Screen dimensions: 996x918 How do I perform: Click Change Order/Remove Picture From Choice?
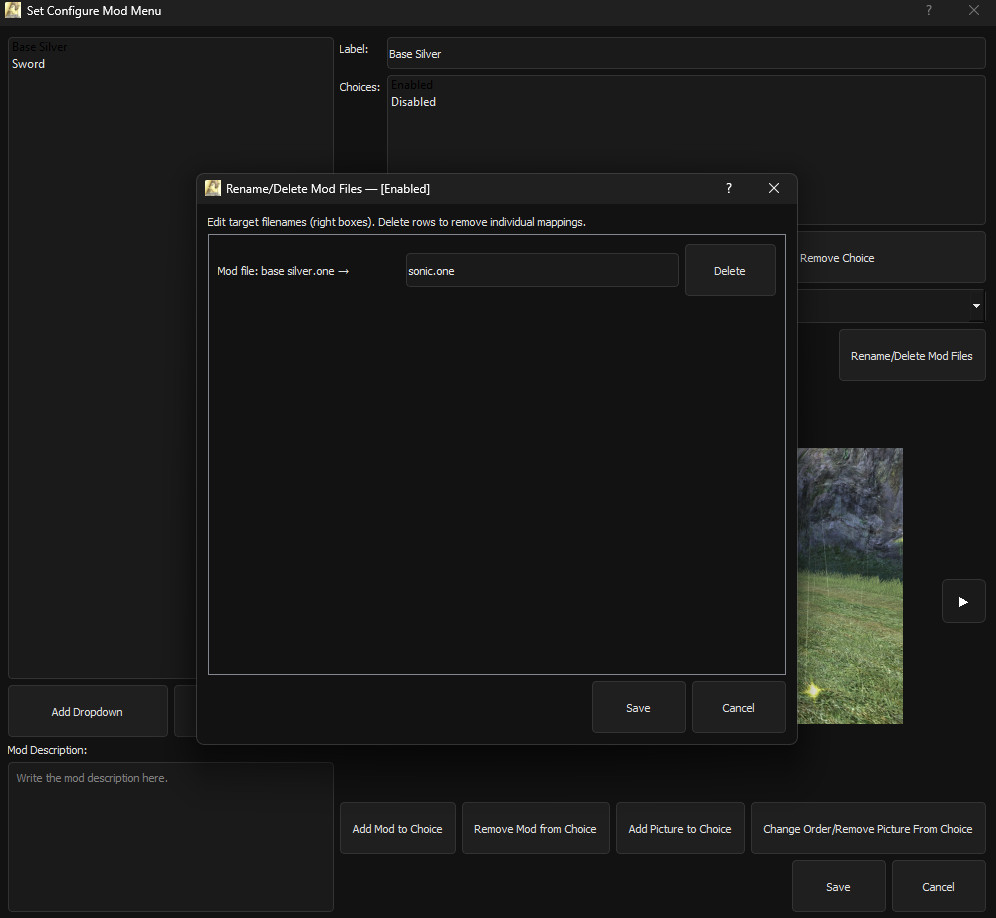pos(868,828)
